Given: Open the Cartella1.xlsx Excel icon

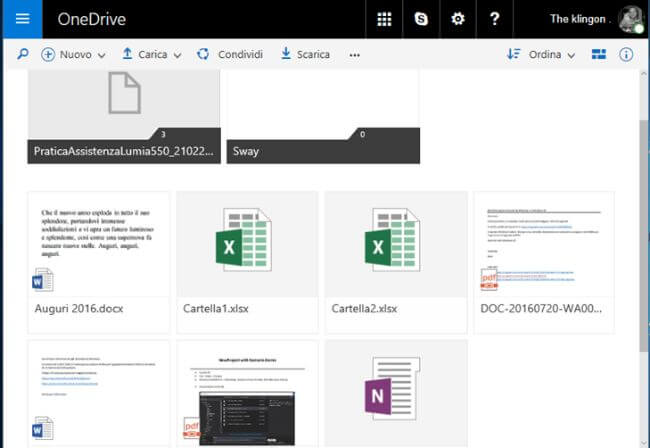Looking at the screenshot, I should [244, 240].
